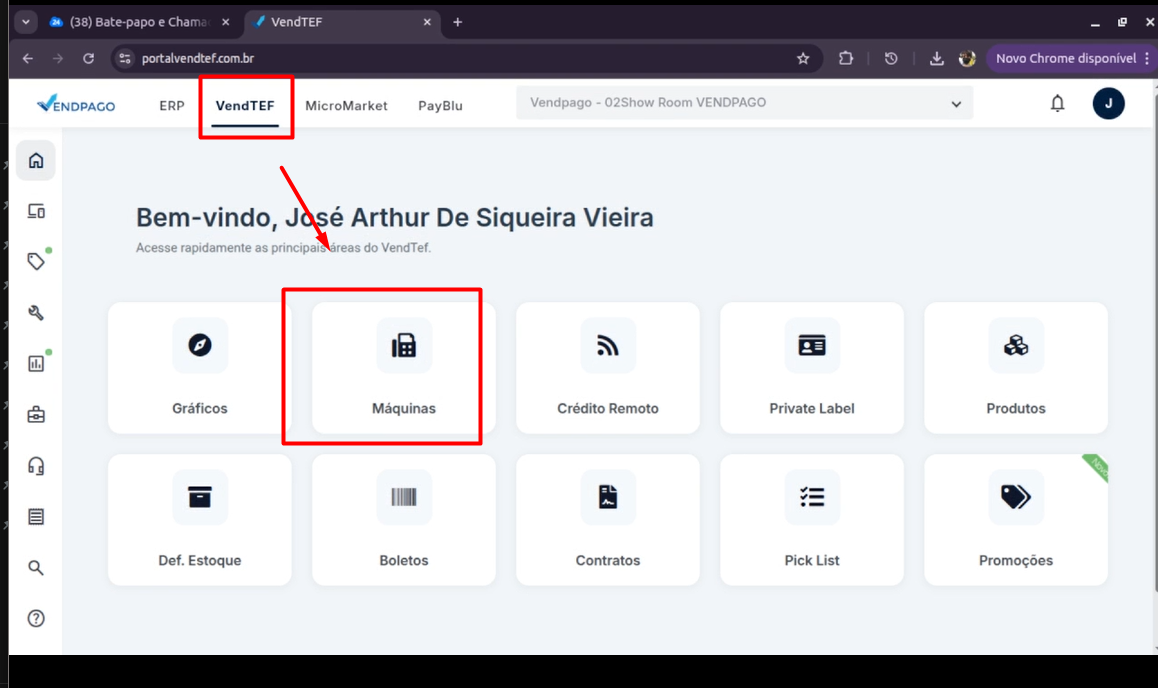The height and width of the screenshot is (688, 1158).
Task: Open the help question mark icon
Action: click(x=35, y=619)
